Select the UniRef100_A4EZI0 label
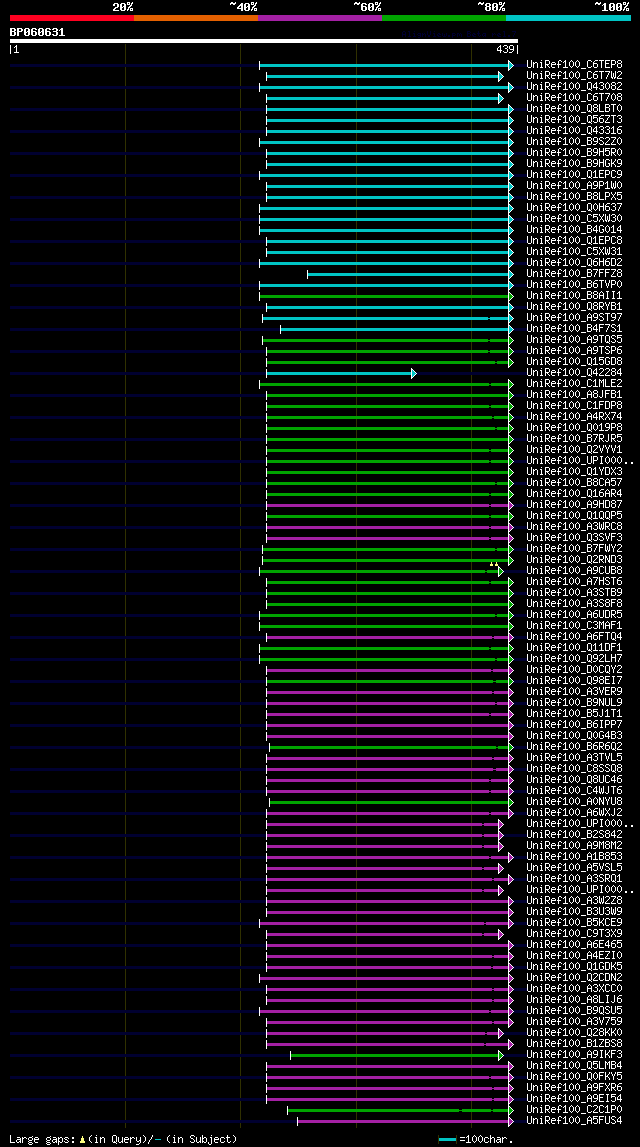Screen dimensions: 640x1147 [574, 956]
